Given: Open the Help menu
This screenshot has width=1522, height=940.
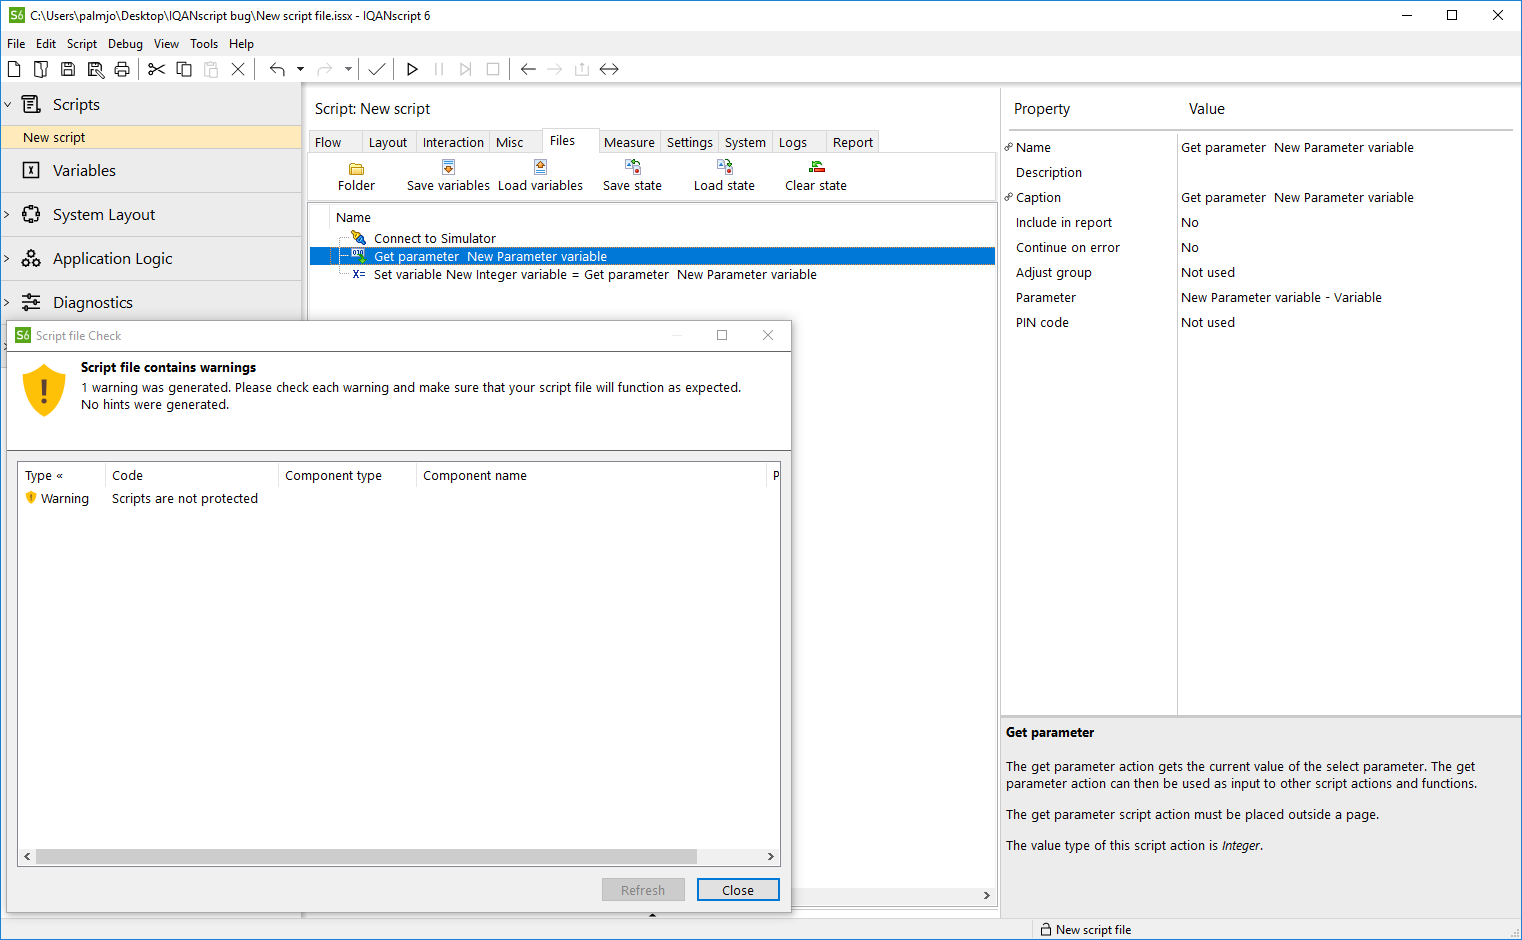Looking at the screenshot, I should (241, 44).
